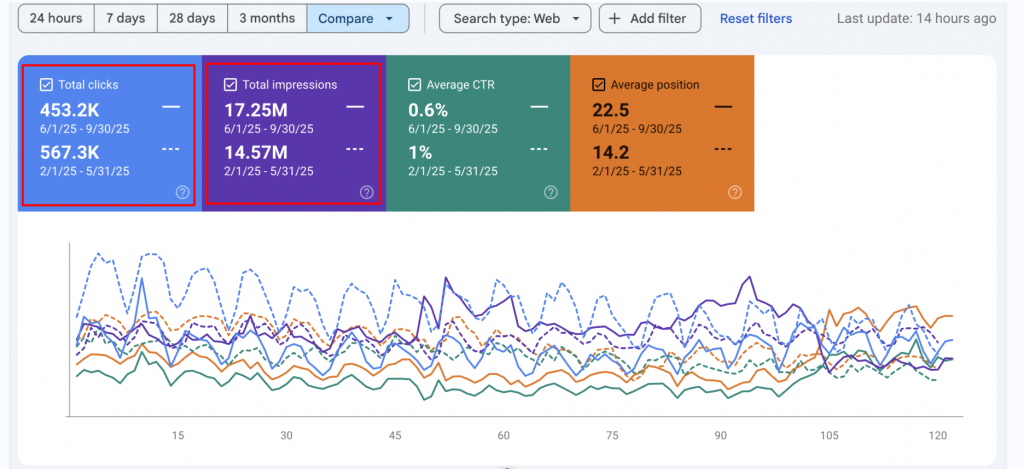The image size is (1024, 469).
Task: Click help icon in Total clicks card
Action: (183, 192)
